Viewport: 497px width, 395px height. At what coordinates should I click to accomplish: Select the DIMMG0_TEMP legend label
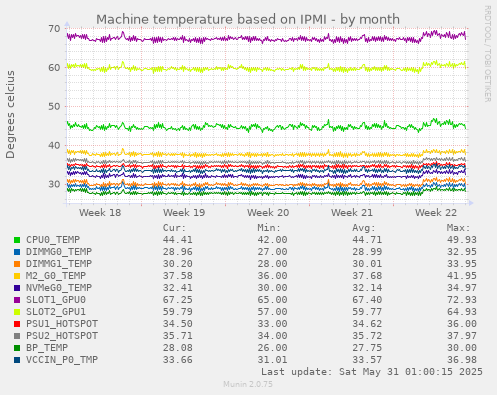(59, 252)
